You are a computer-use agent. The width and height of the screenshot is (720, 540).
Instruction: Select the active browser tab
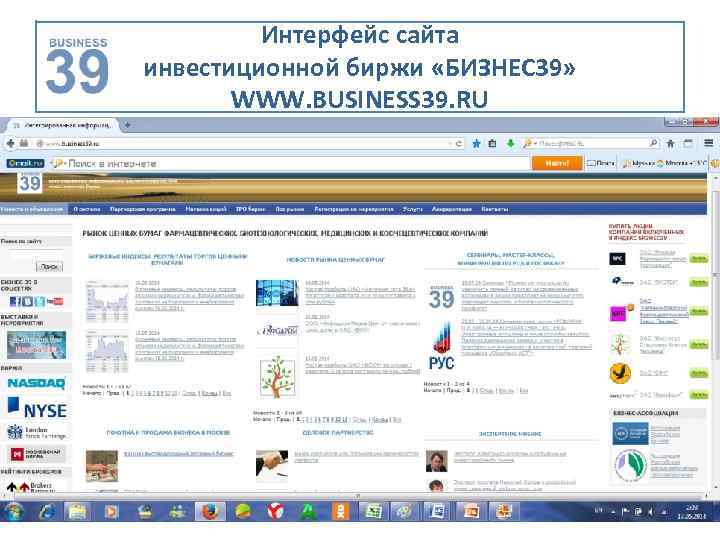coord(63,125)
